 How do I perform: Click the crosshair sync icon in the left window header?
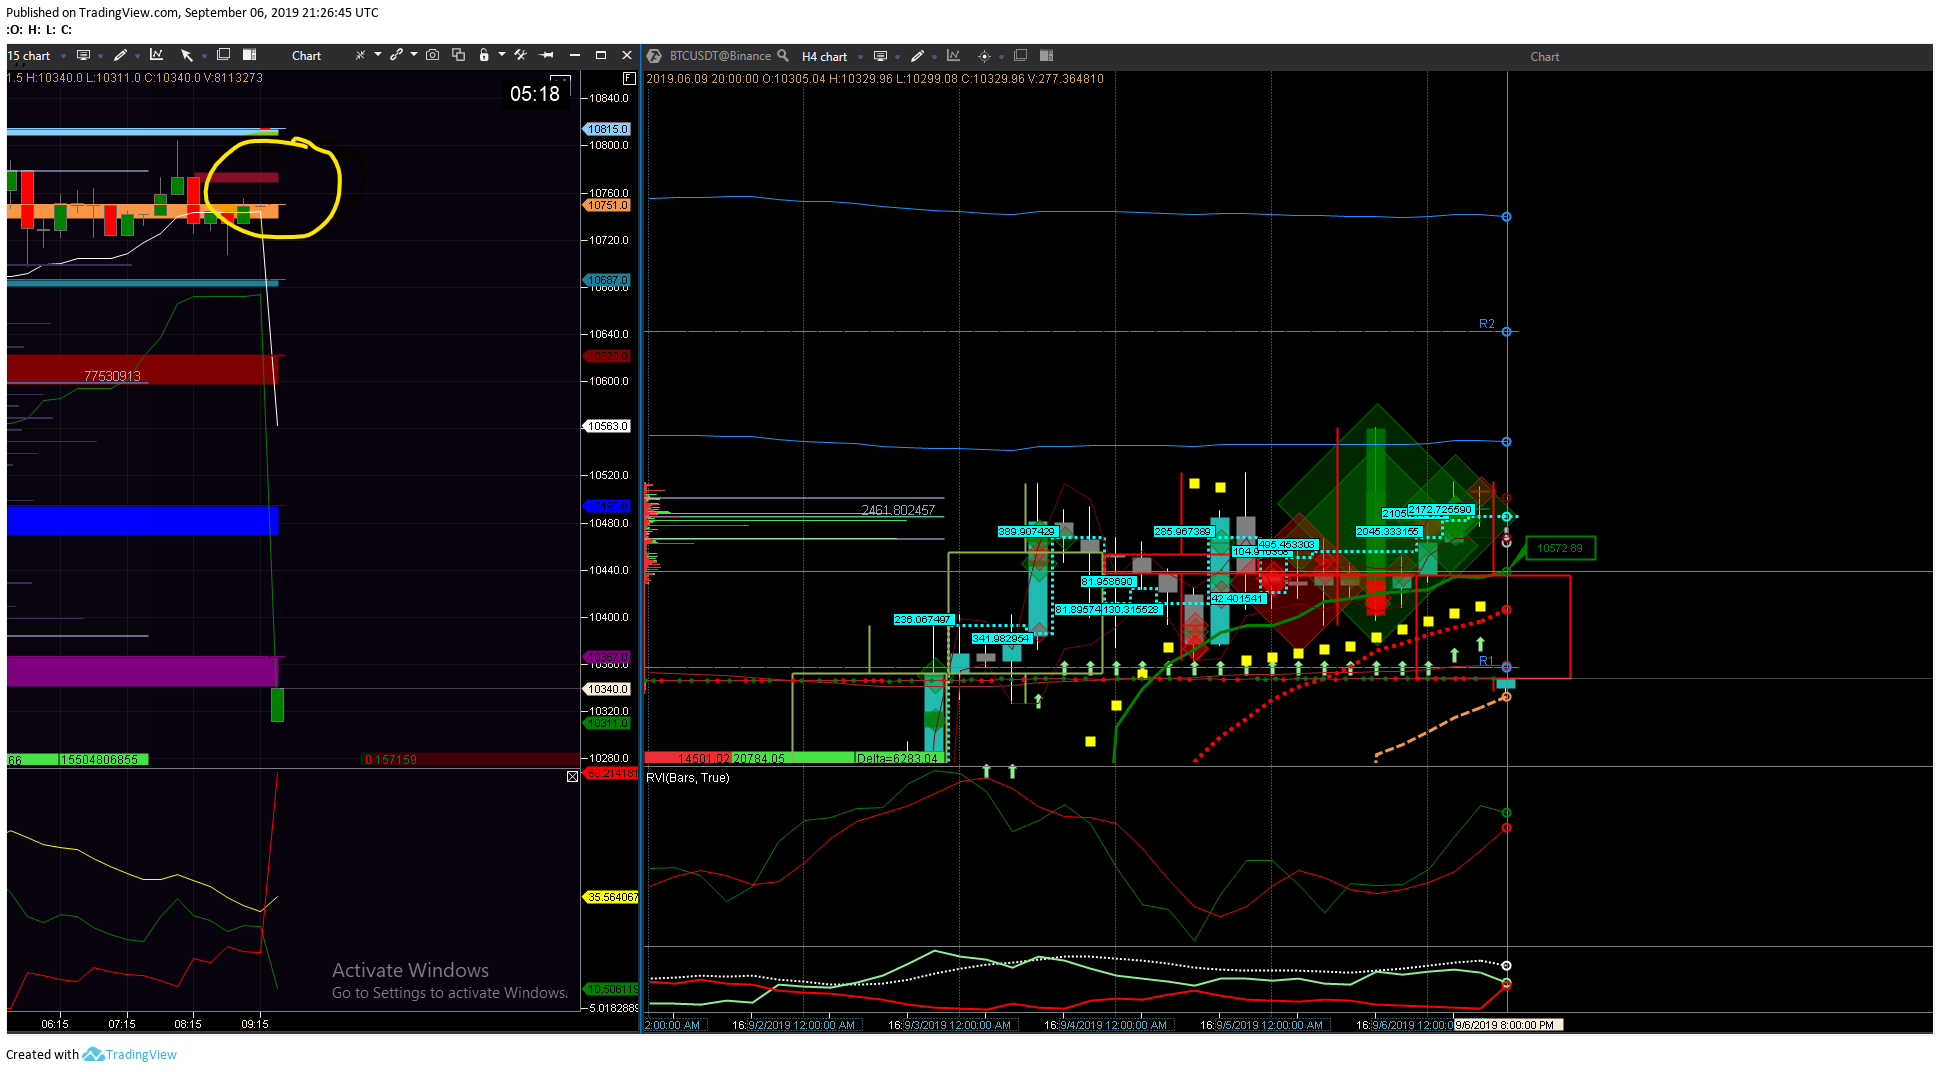(360, 55)
